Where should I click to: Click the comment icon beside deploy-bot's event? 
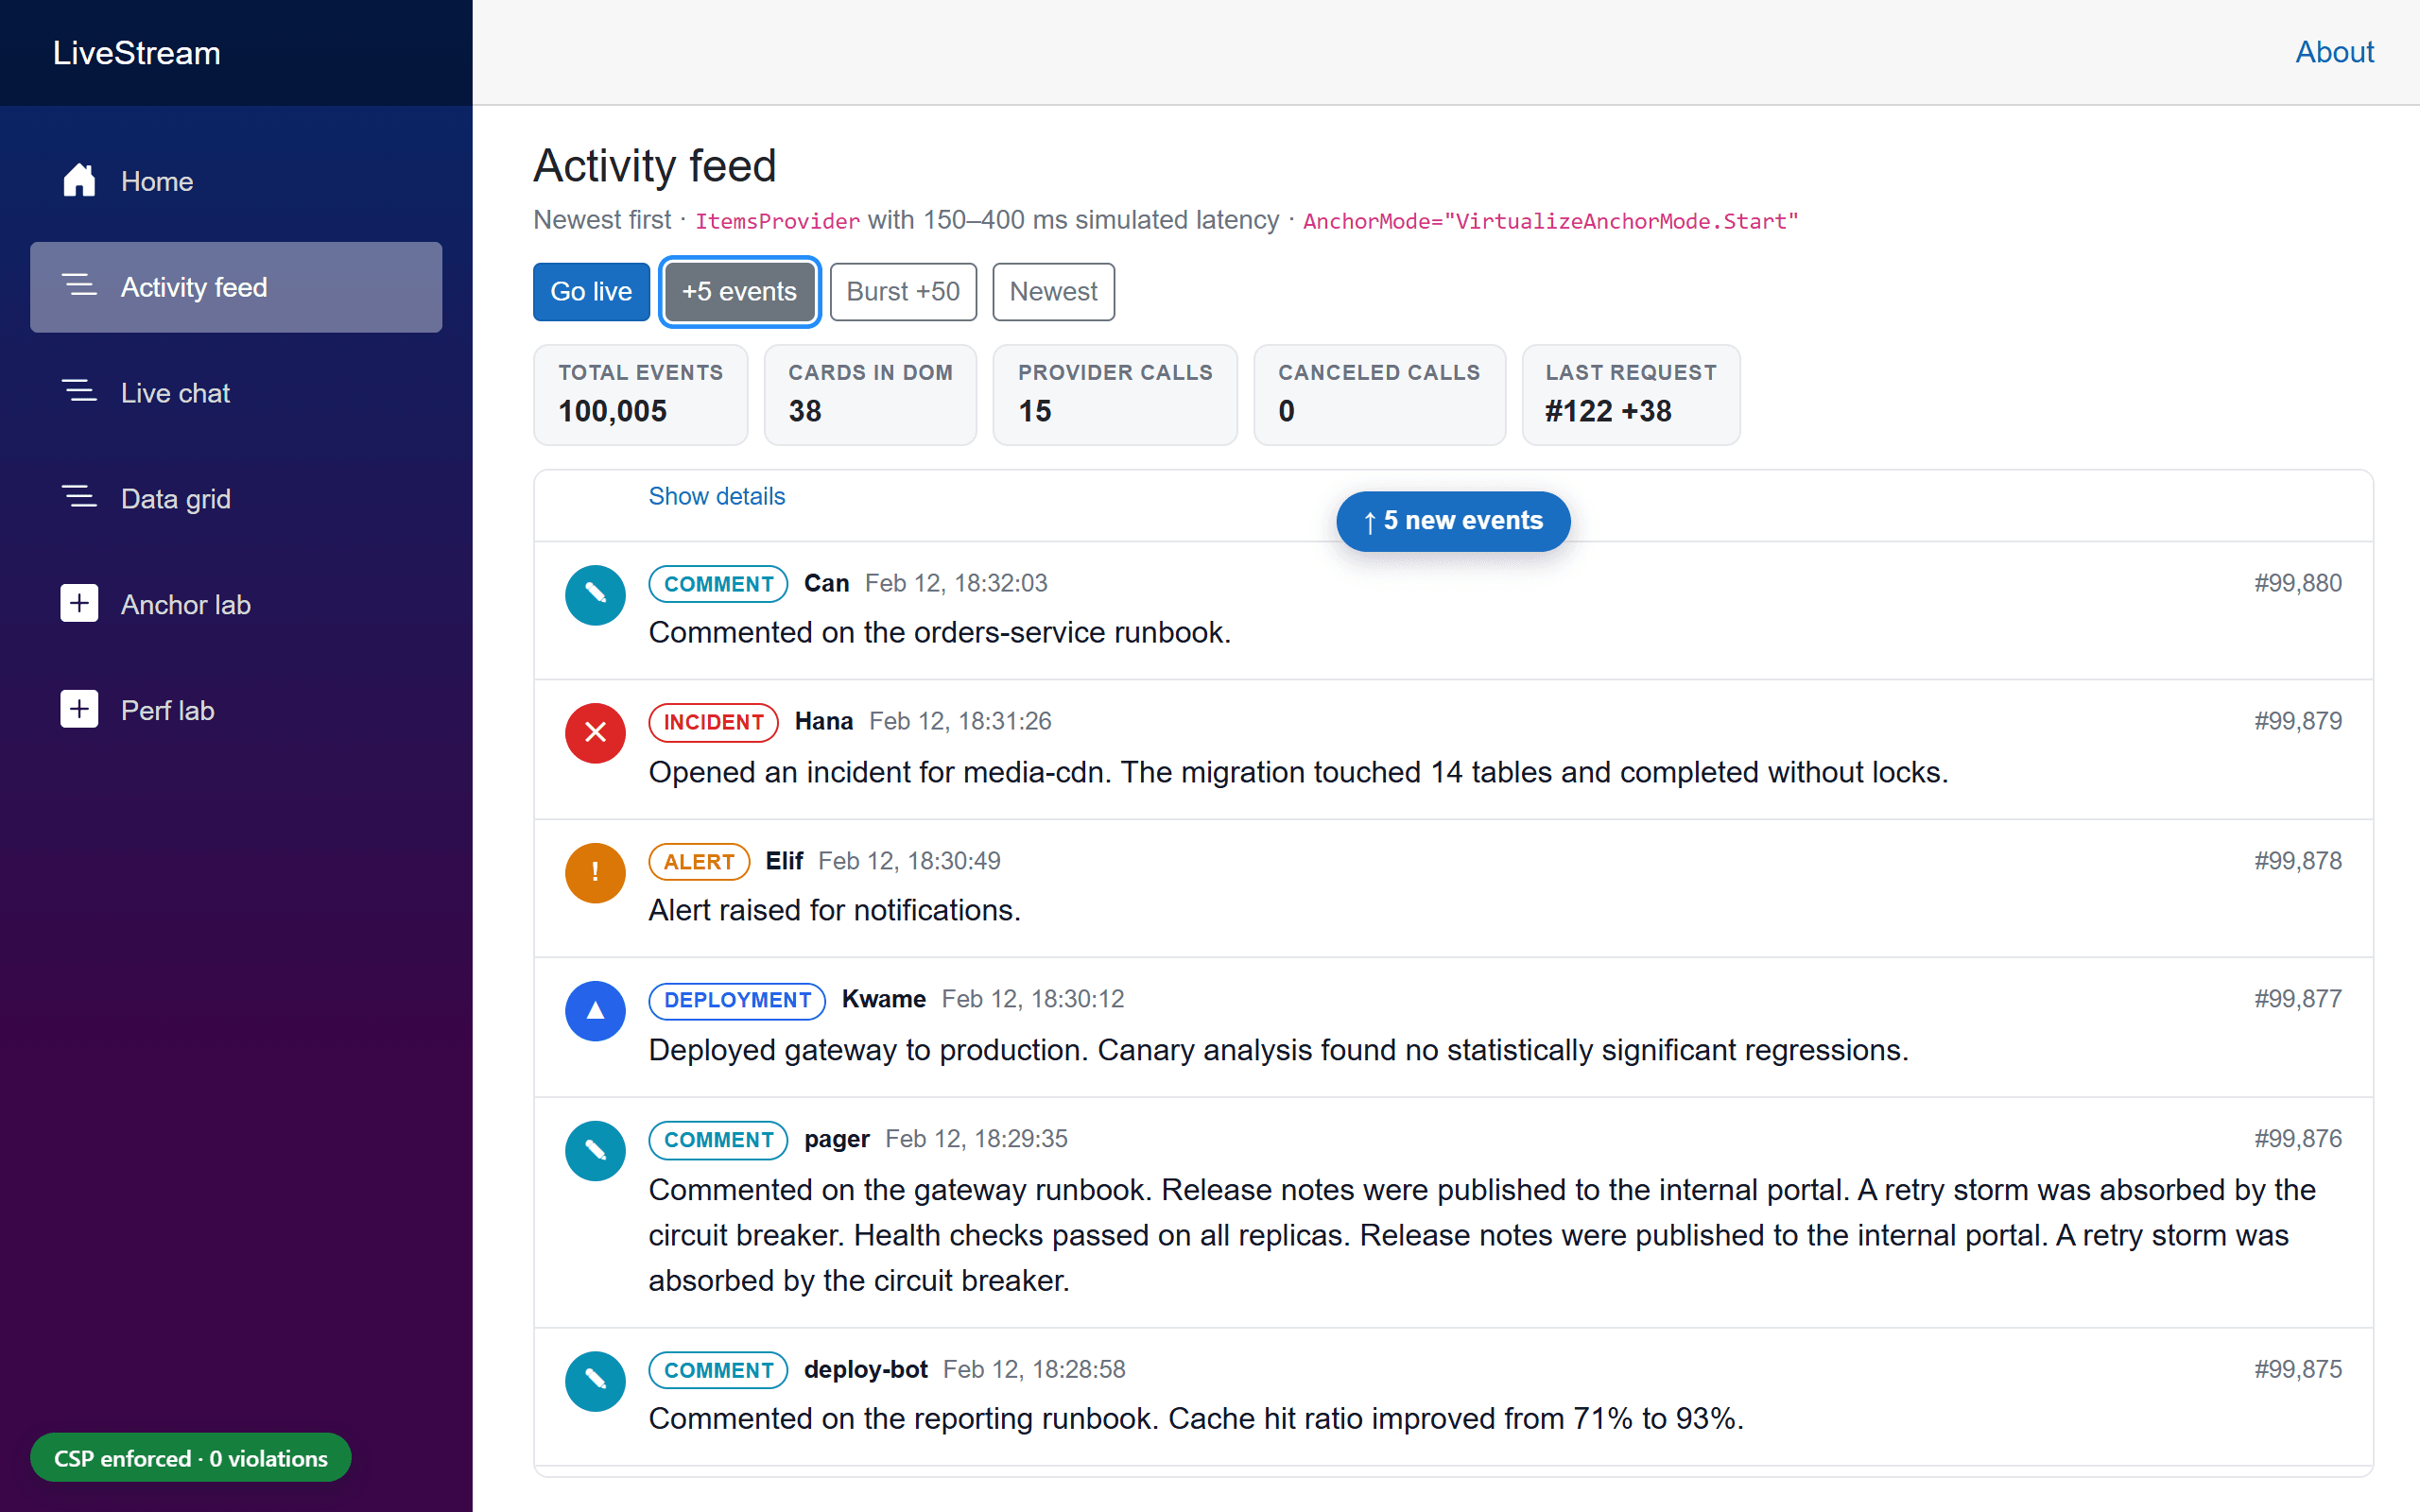[x=595, y=1381]
